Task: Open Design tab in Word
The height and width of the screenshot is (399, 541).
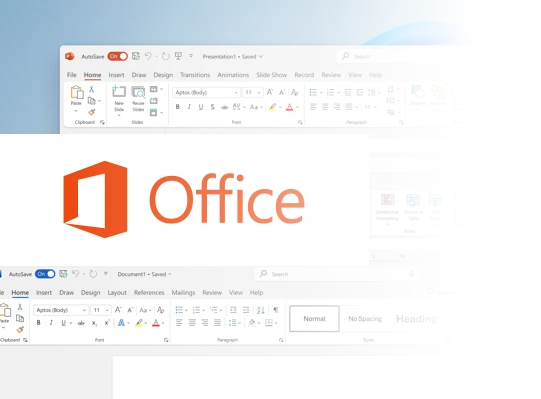Action: click(x=90, y=293)
